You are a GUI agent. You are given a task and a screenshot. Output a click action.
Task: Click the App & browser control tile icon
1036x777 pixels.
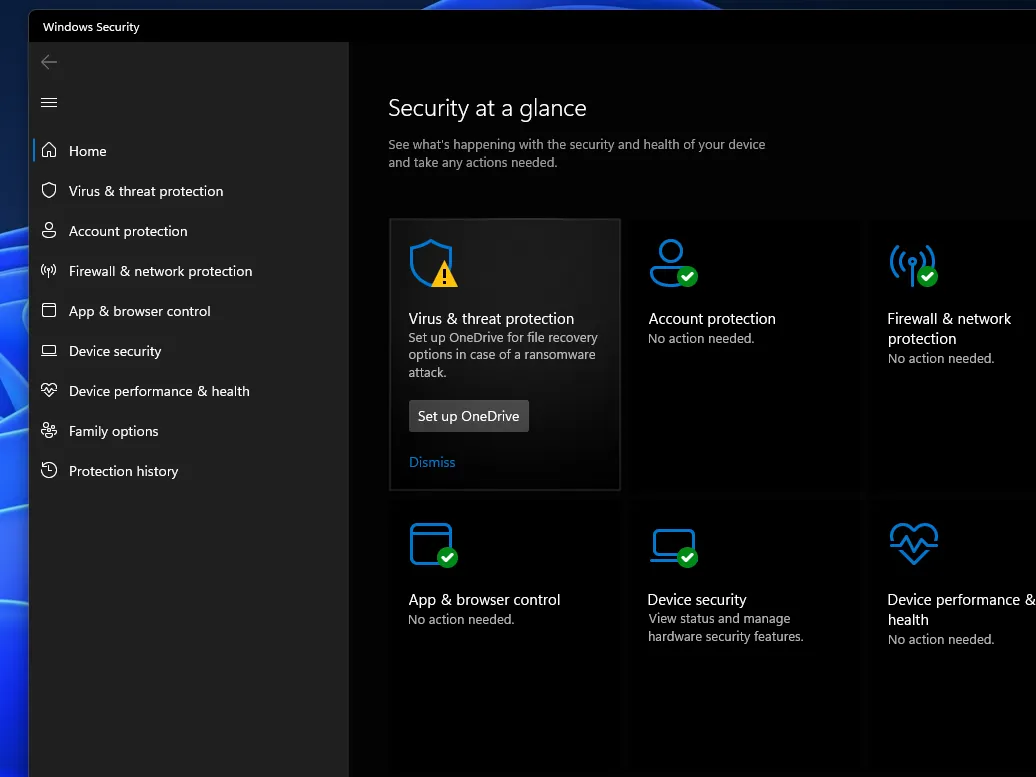click(x=433, y=545)
